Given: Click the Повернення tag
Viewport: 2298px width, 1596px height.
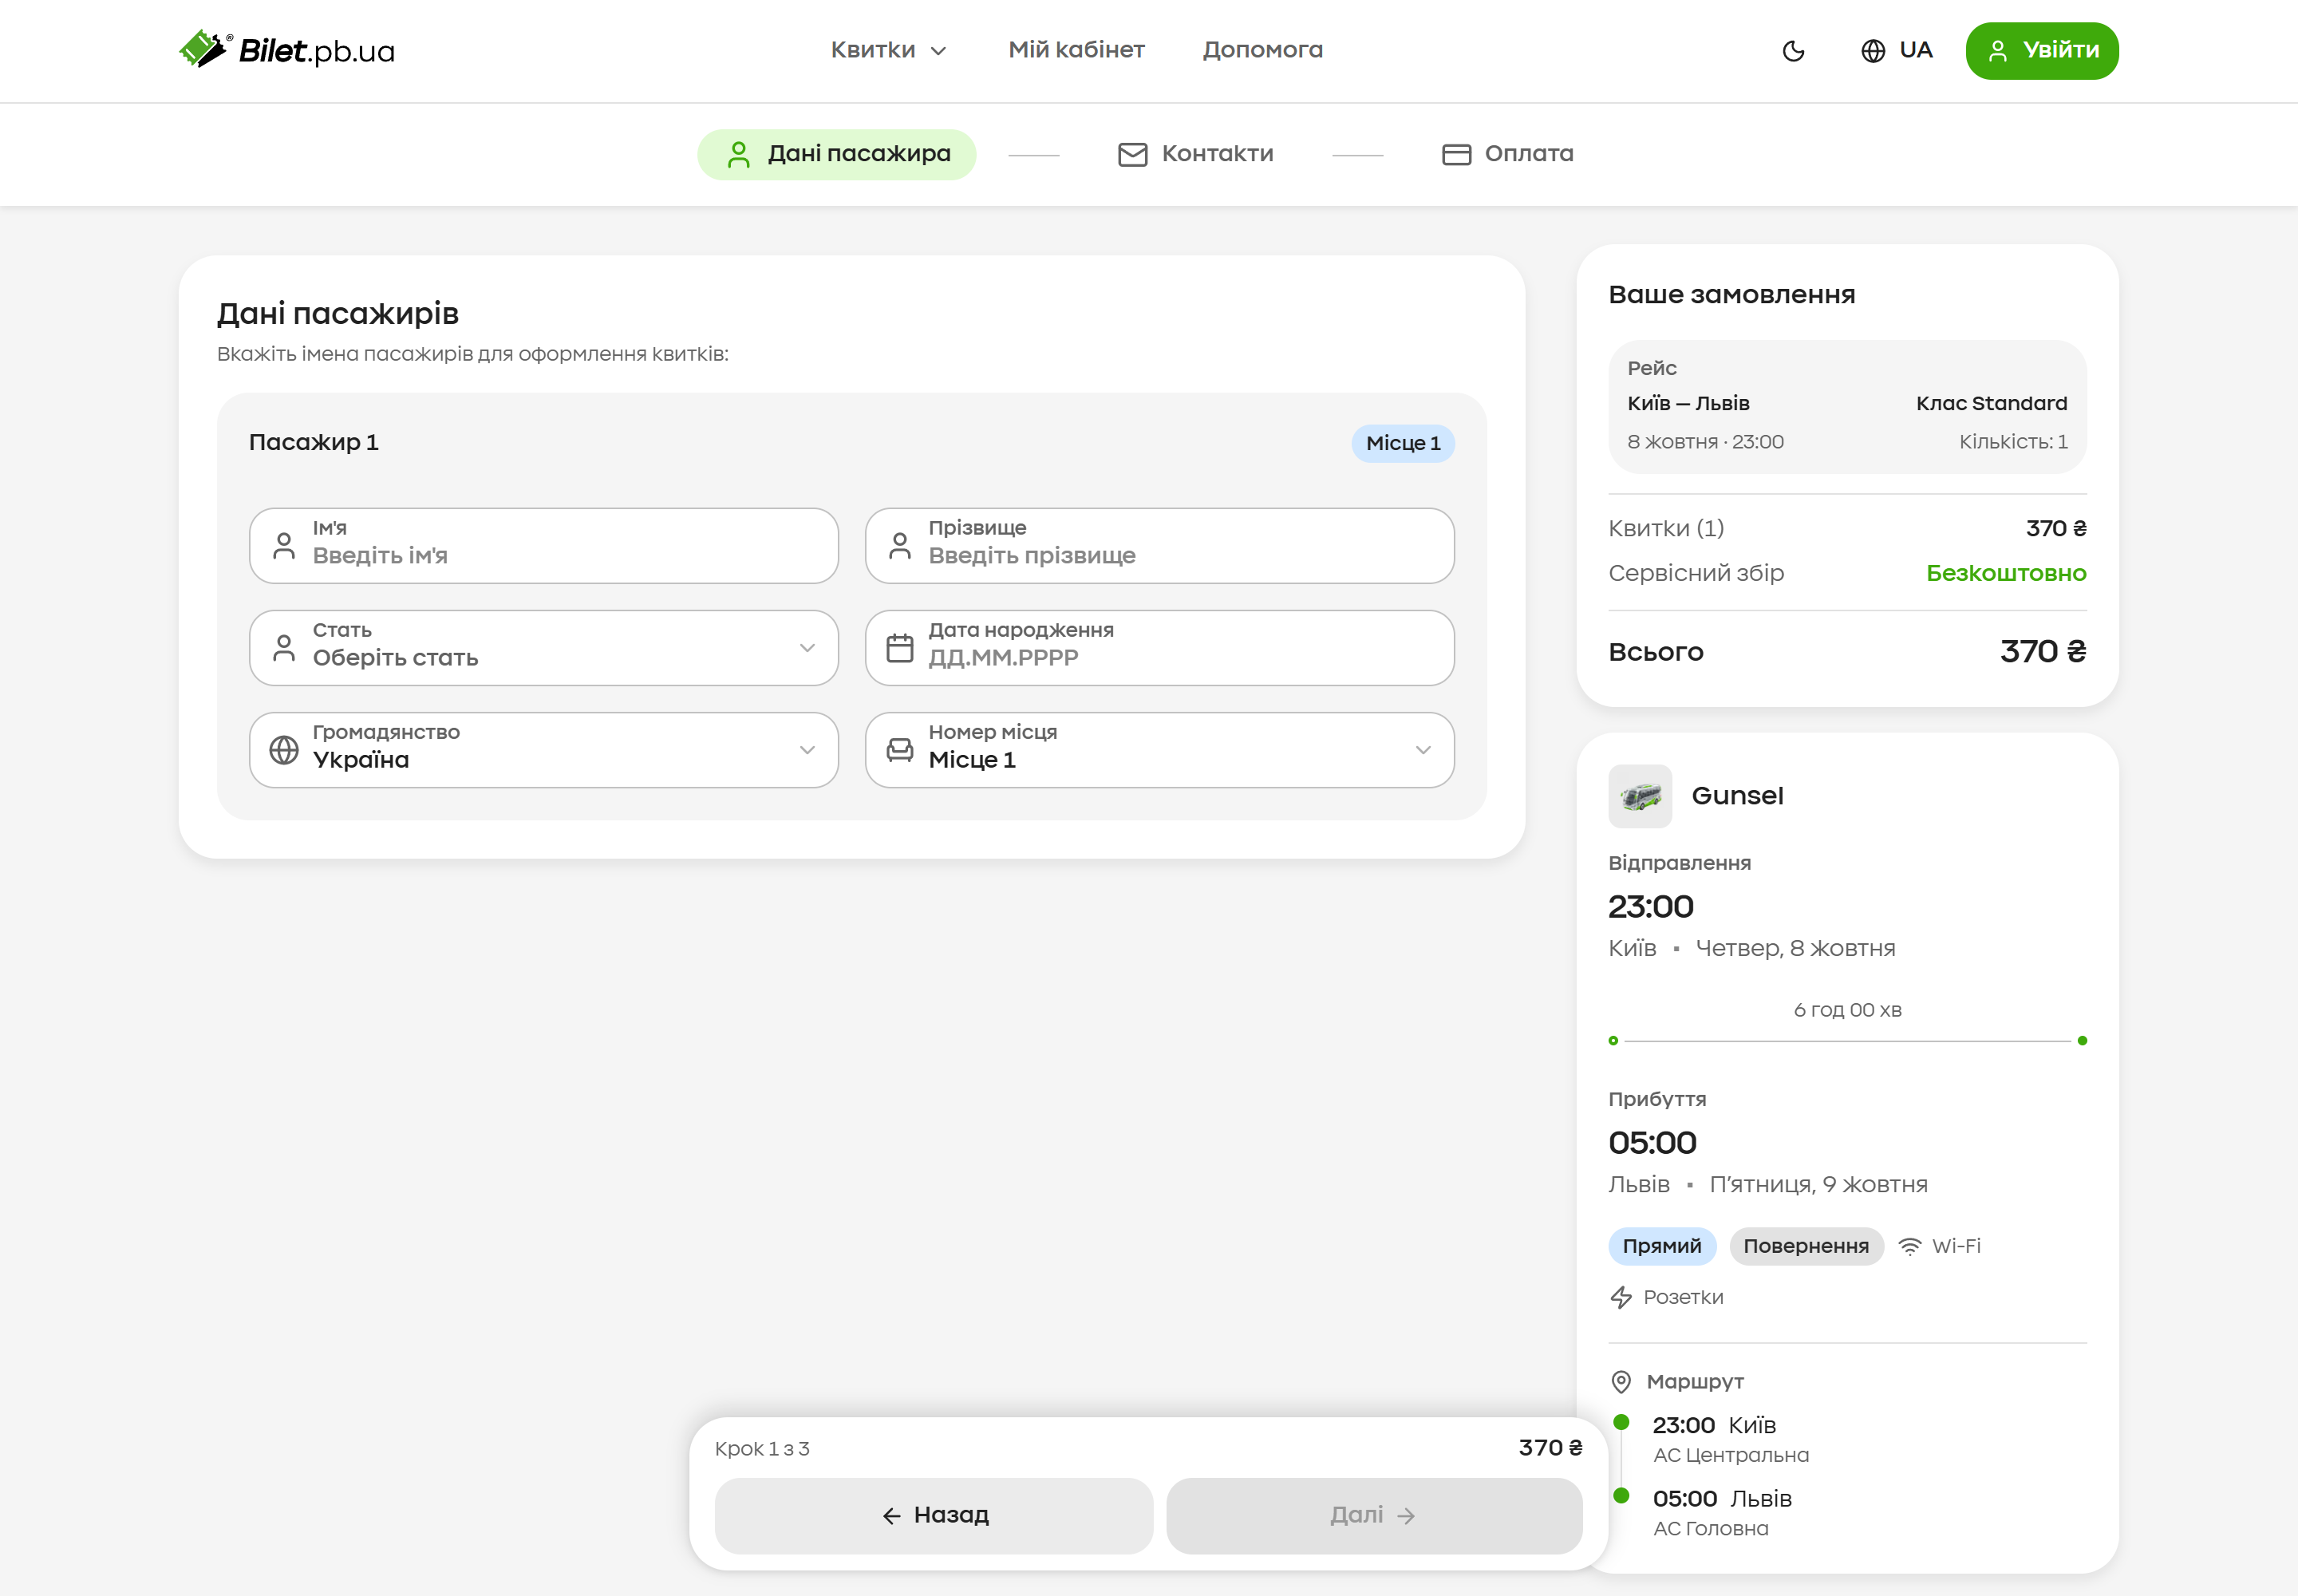Looking at the screenshot, I should [1806, 1246].
